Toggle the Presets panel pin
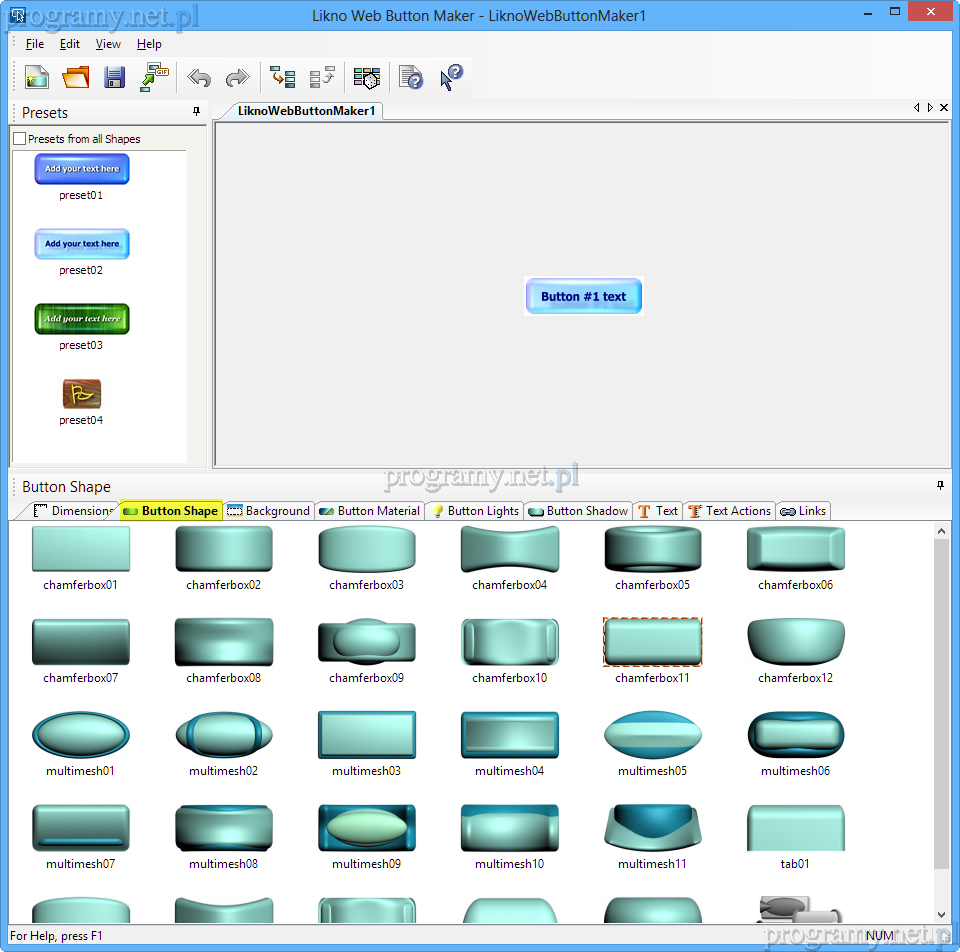Image resolution: width=960 pixels, height=952 pixels. coord(196,112)
